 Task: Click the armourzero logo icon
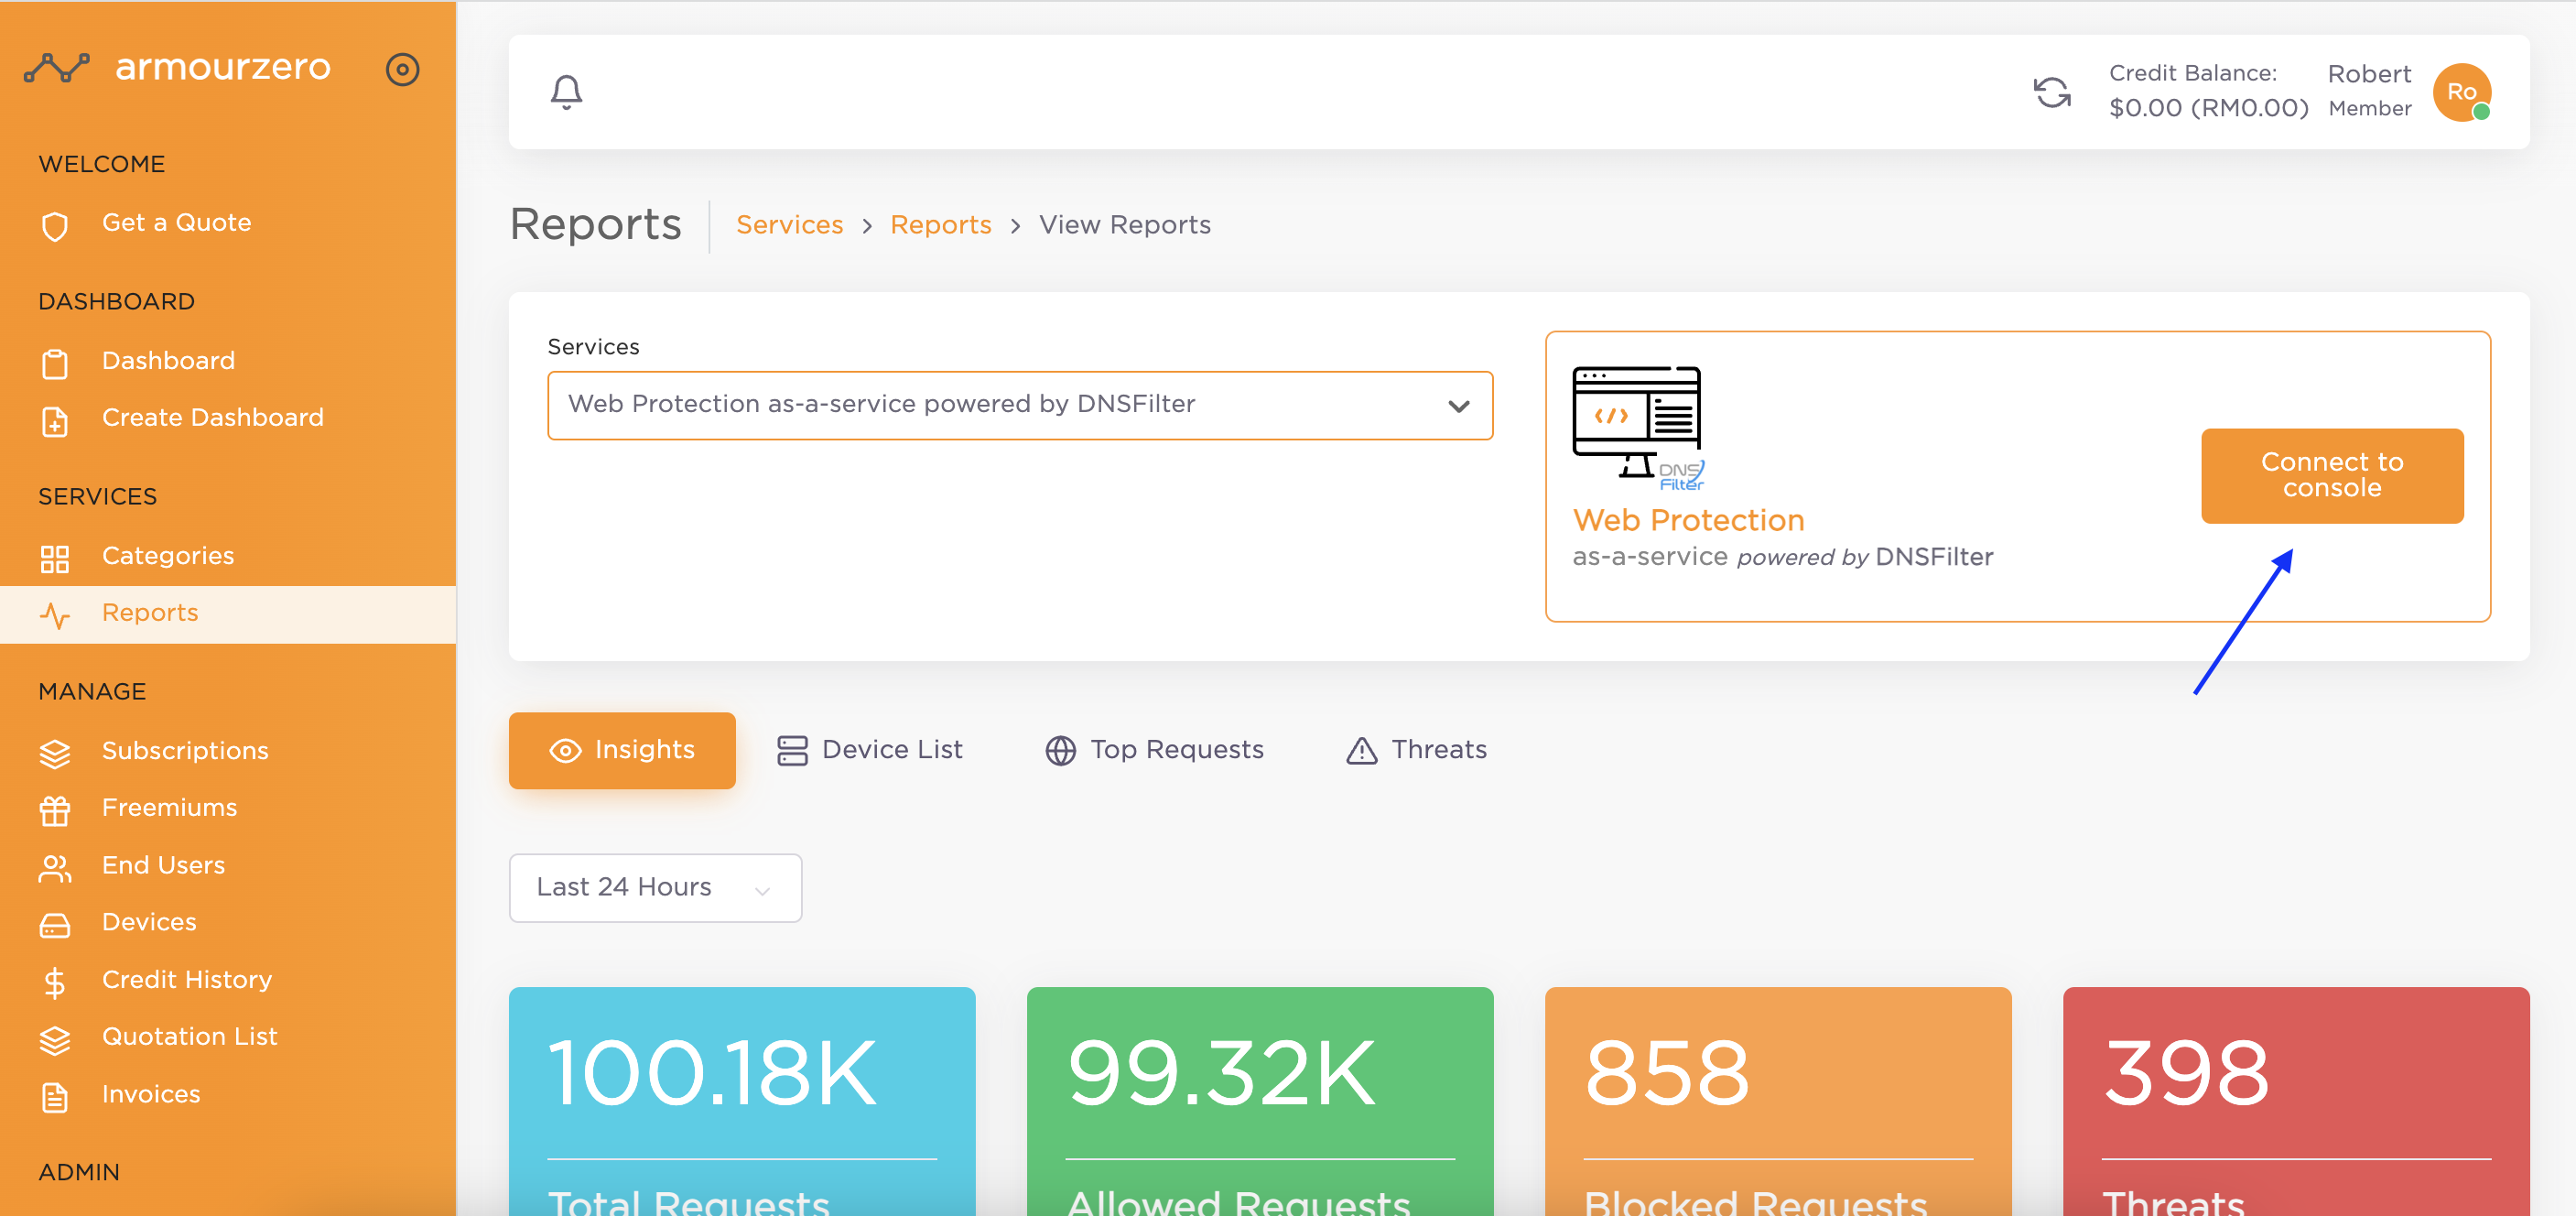56,68
